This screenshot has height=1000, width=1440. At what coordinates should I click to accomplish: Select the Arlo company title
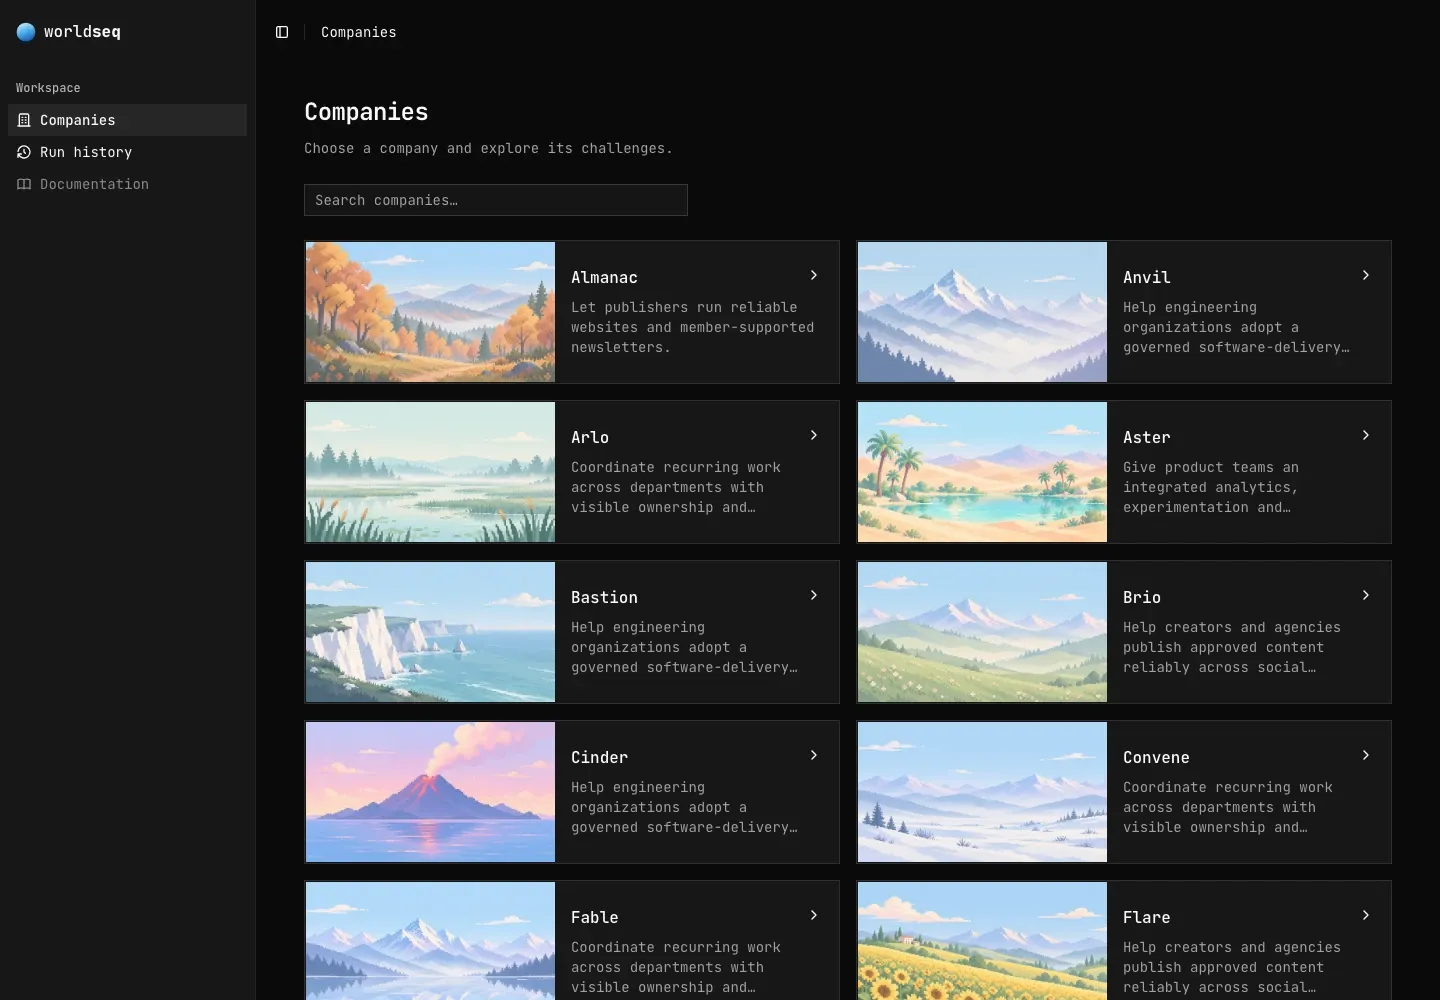(x=590, y=437)
